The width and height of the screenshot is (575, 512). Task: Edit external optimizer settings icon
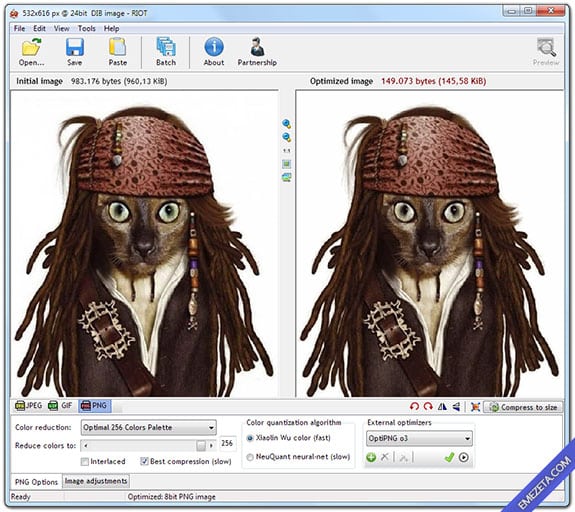(x=403, y=457)
